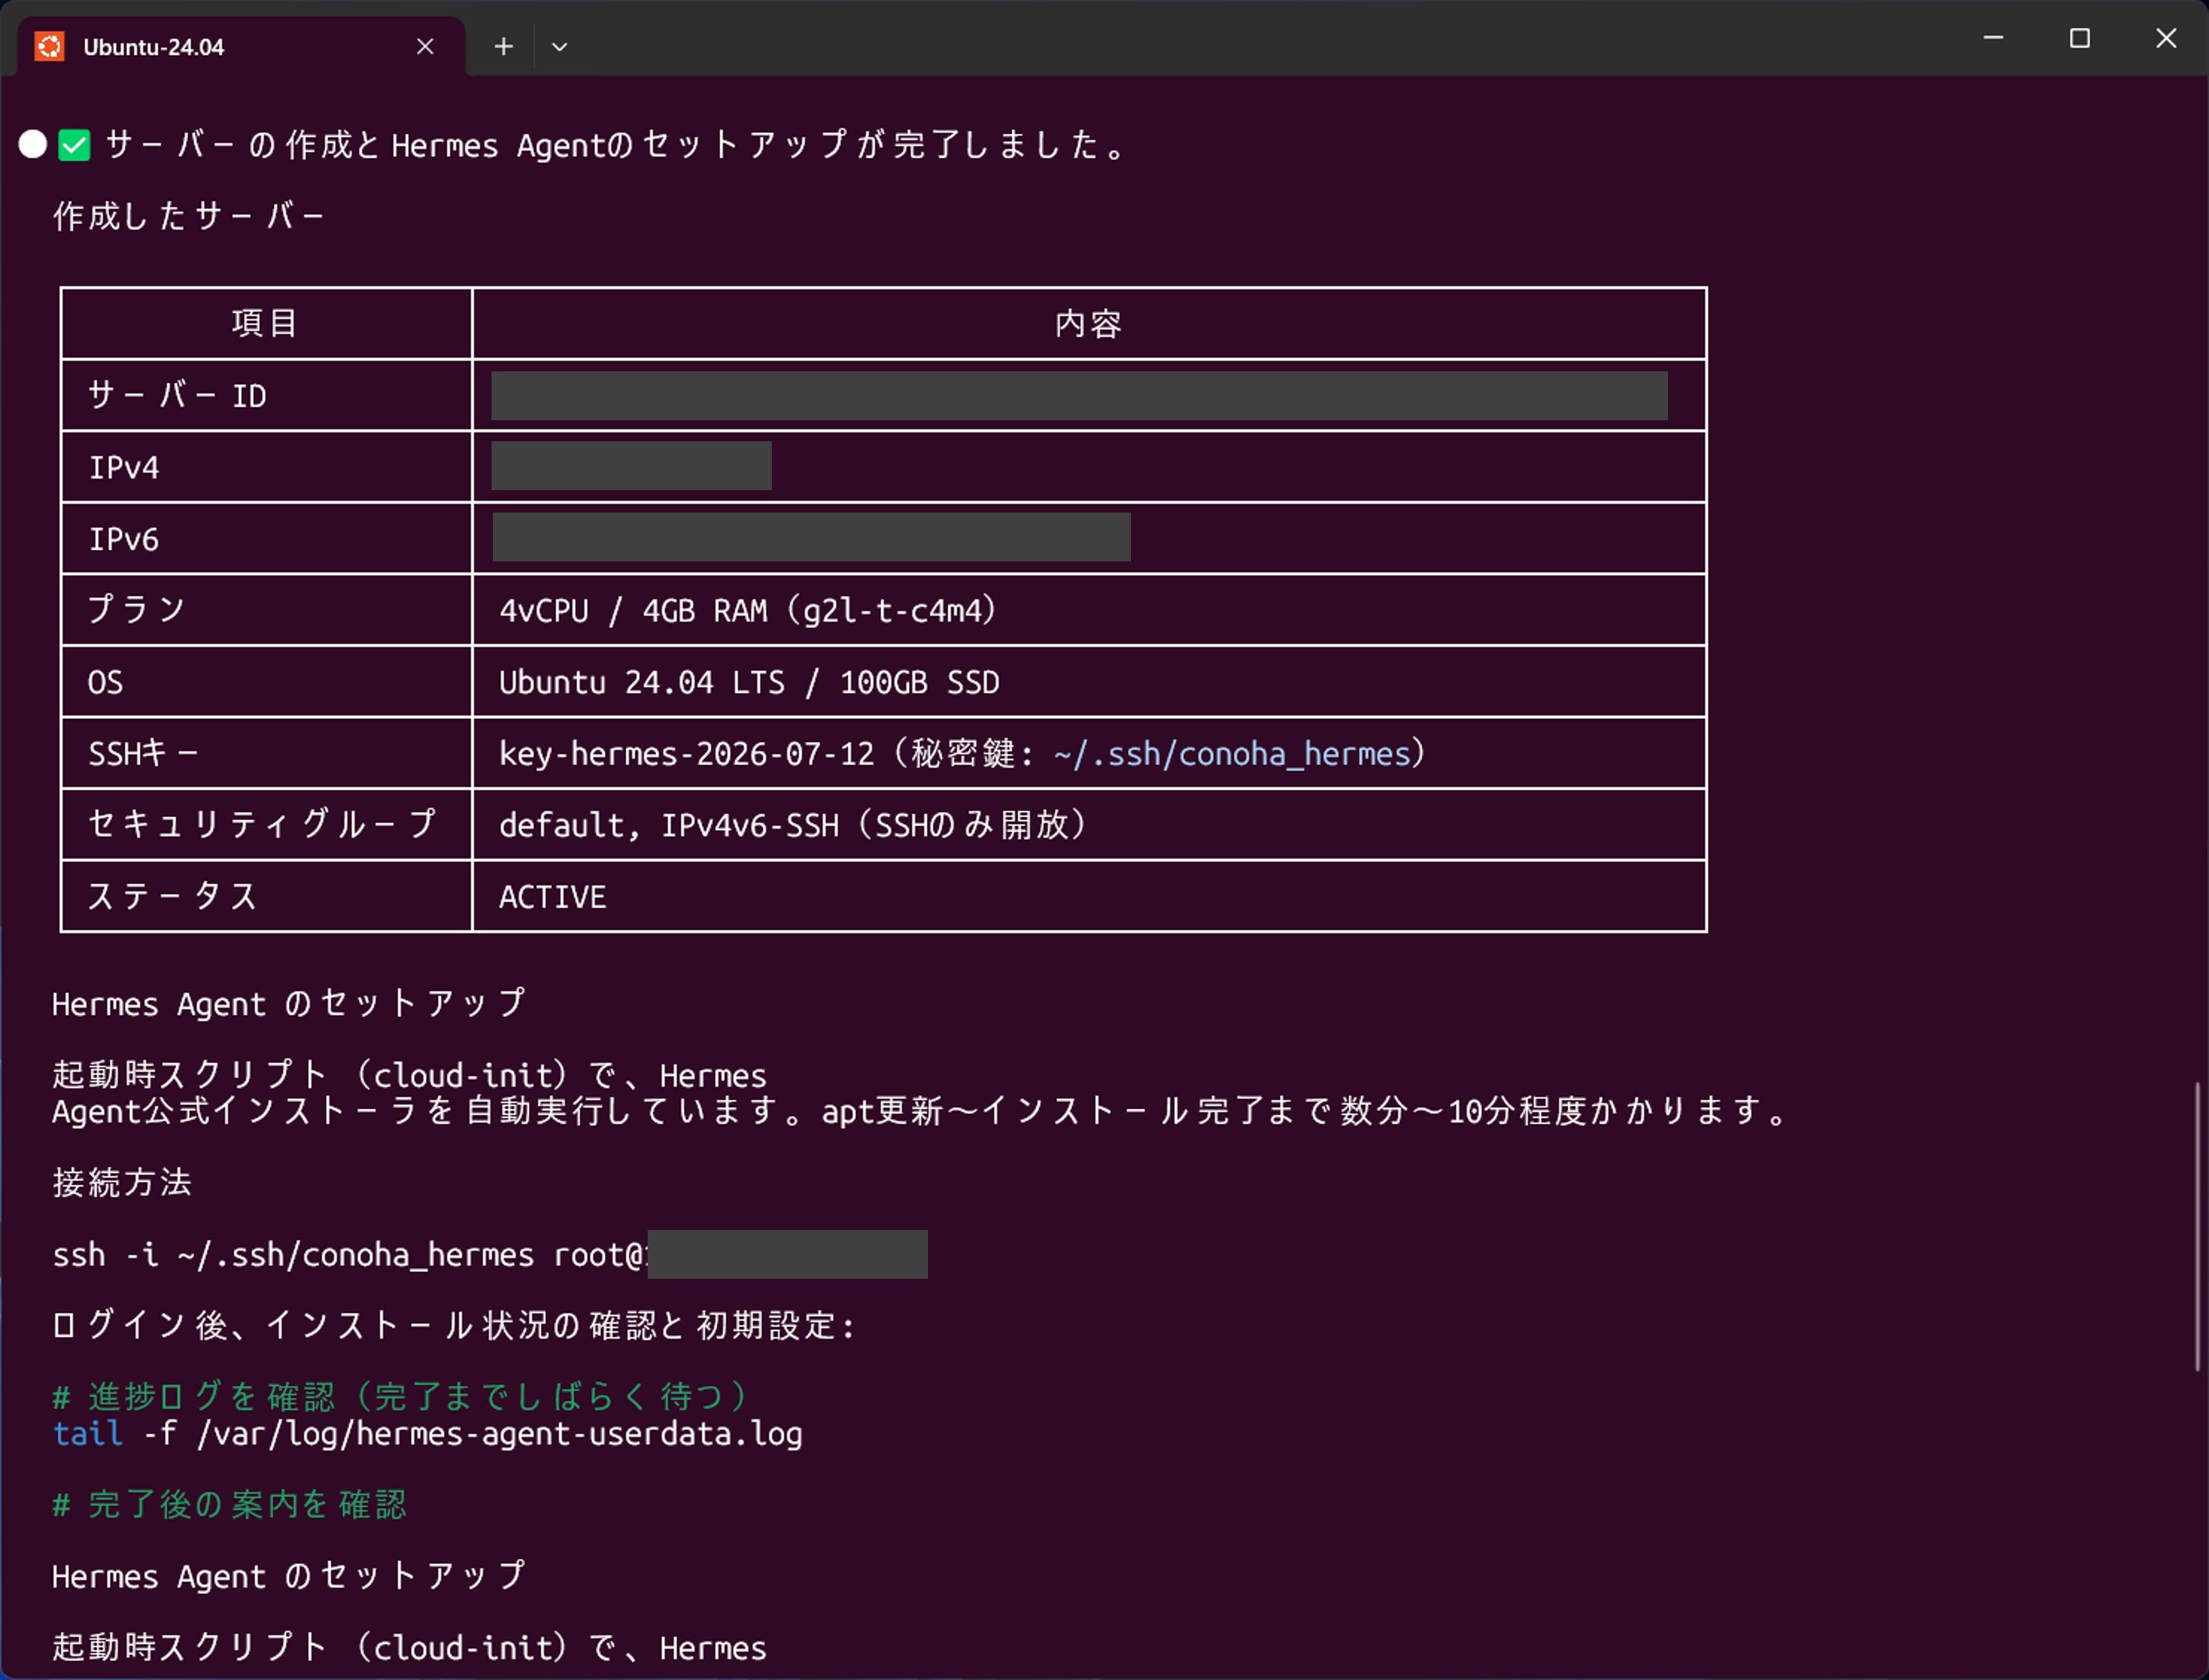Click the completion message "サーバーの作成とHermes Agentのセットアップが完了しました。"
2209x1680 pixels.
pos(618,145)
